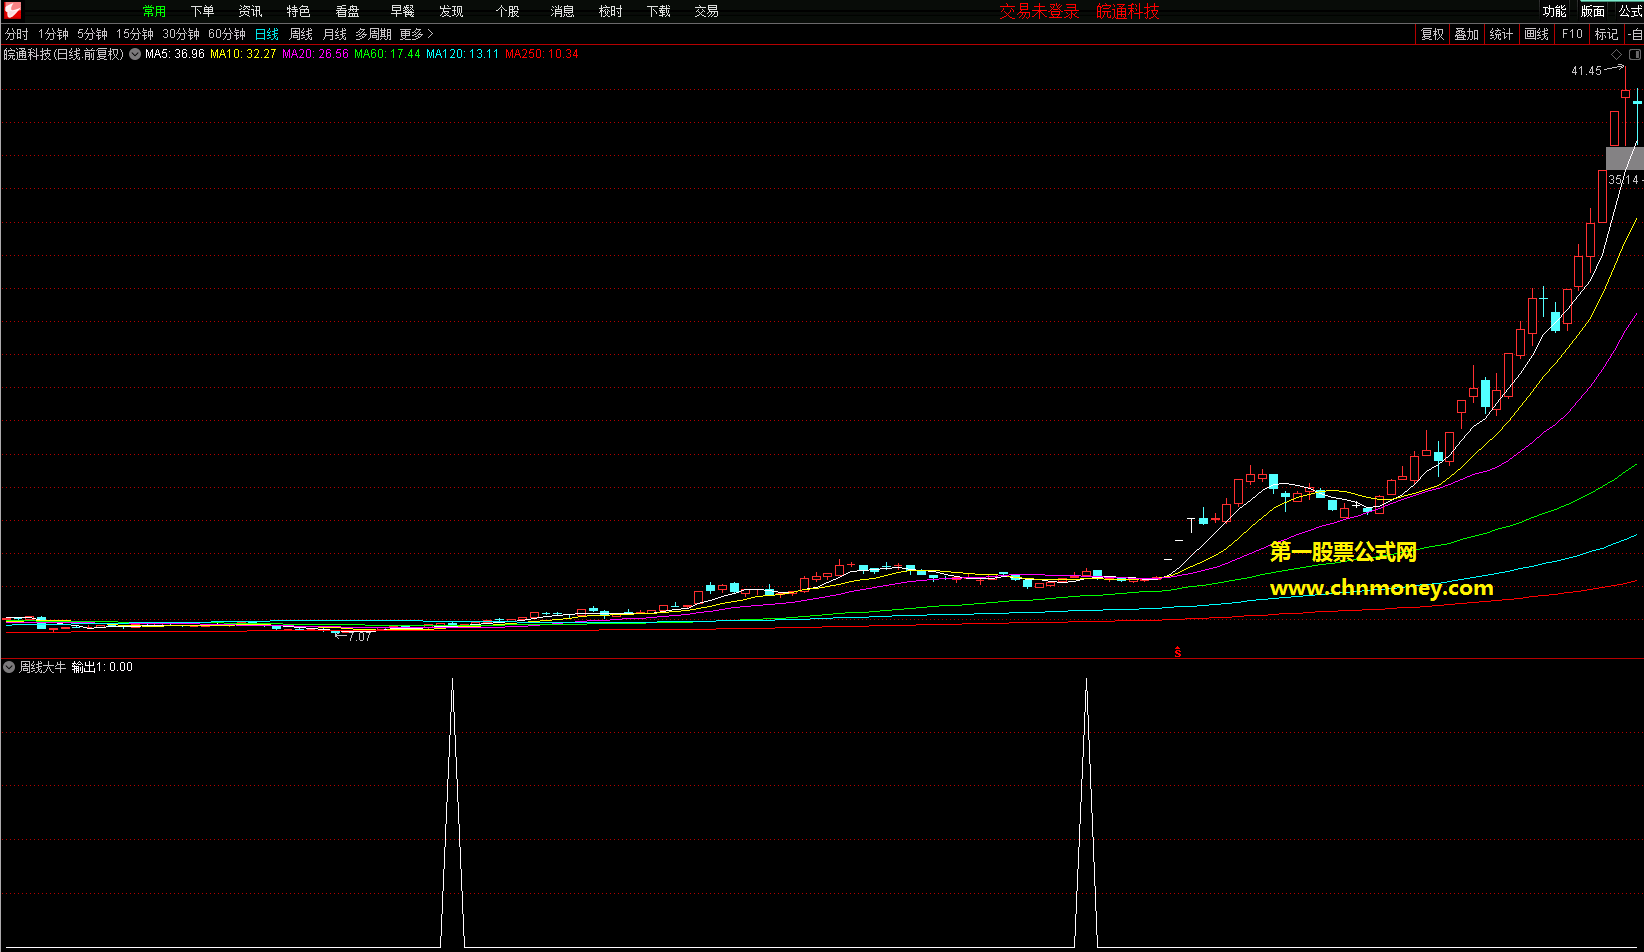Open the 版面 tab
Screen dimensions: 1644x952
pos(1592,11)
